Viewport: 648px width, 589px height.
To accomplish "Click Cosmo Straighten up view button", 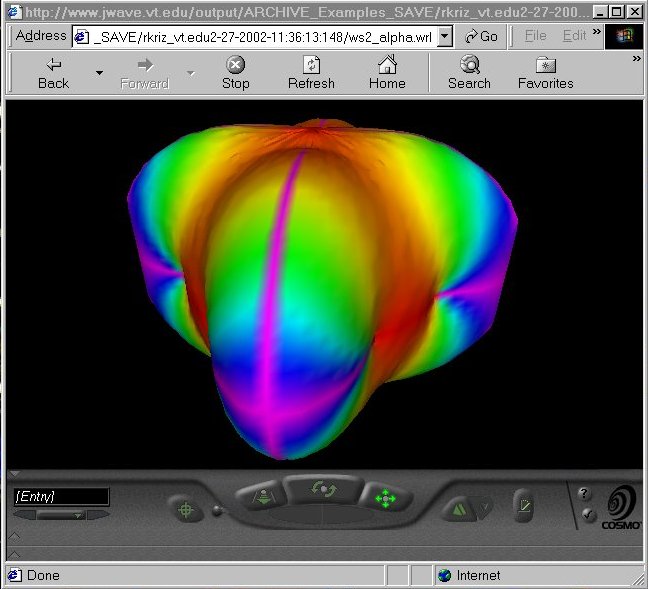I will click(x=458, y=510).
